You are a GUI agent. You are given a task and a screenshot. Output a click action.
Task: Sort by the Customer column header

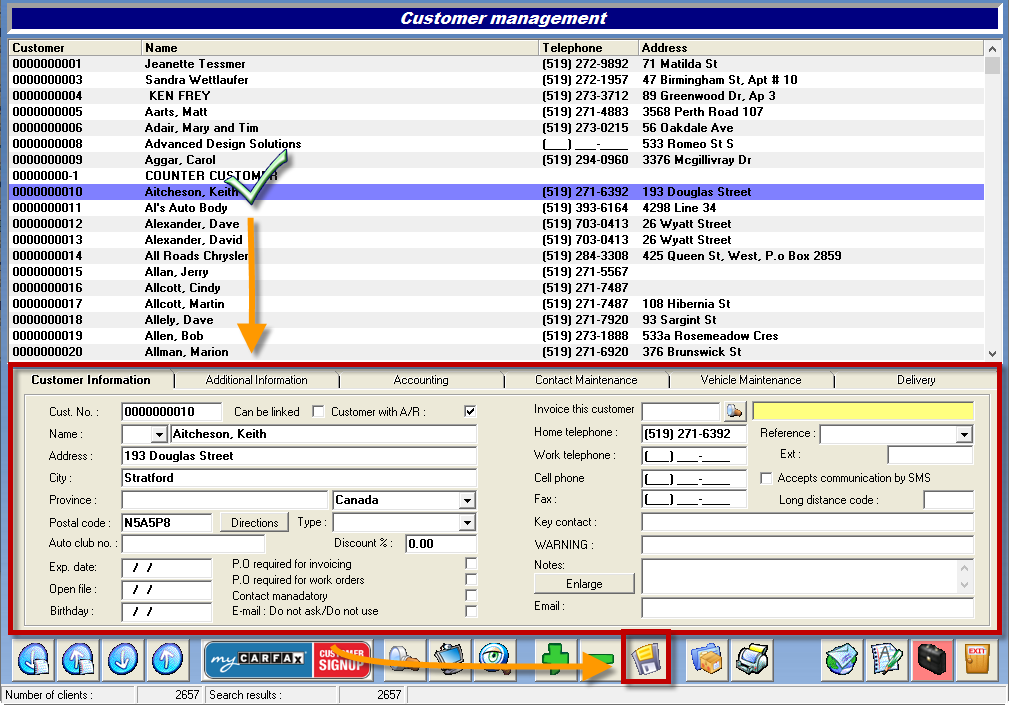[75, 48]
